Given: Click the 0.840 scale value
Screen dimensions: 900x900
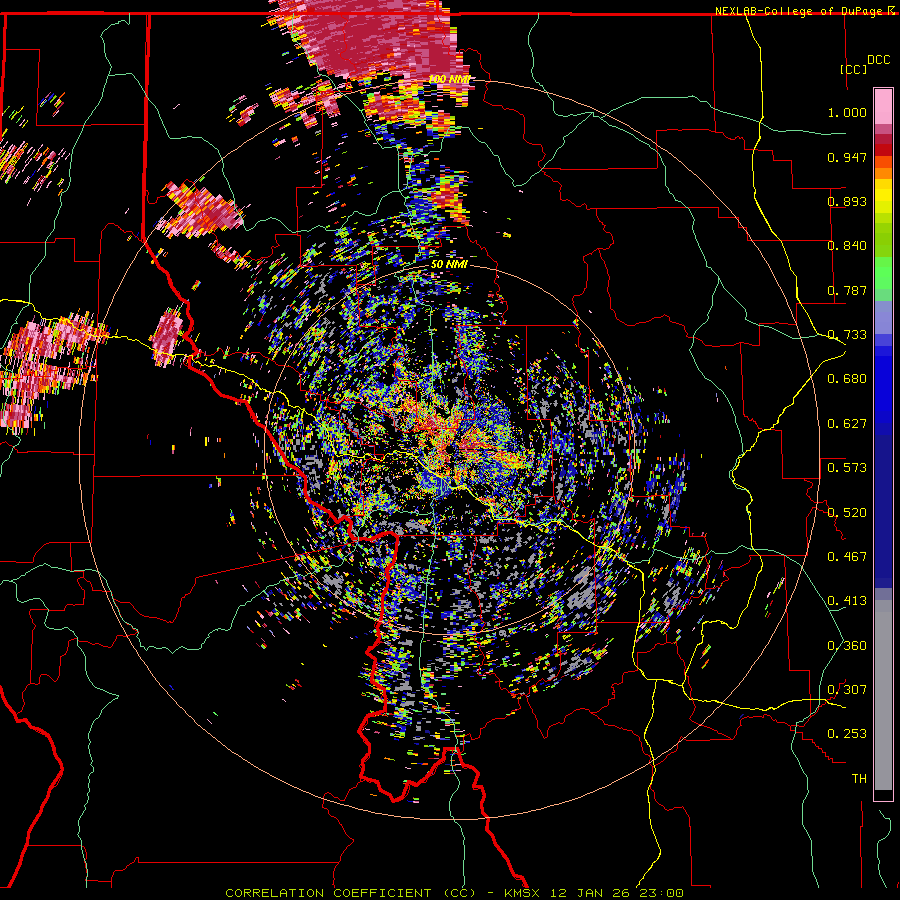Looking at the screenshot, I should (x=847, y=246).
